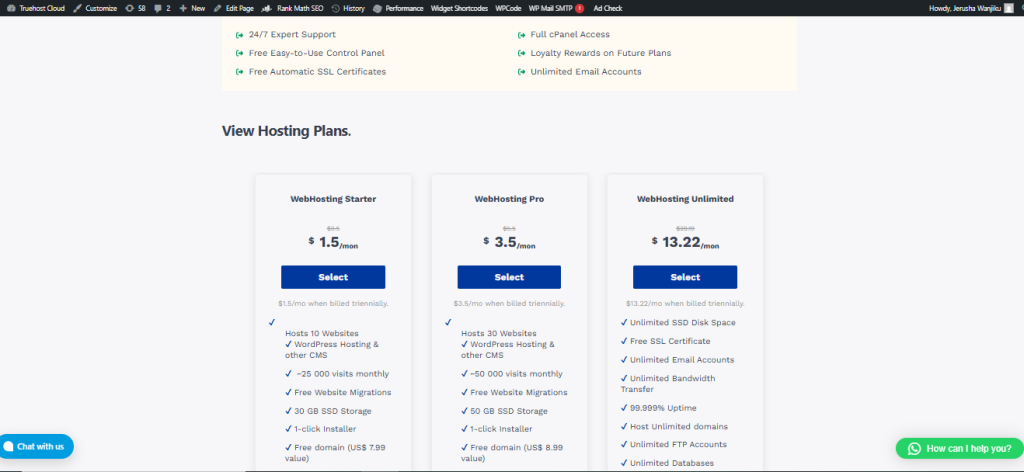Click Free Automatic SSL Certificates feature
The image size is (1024, 472).
tap(317, 72)
